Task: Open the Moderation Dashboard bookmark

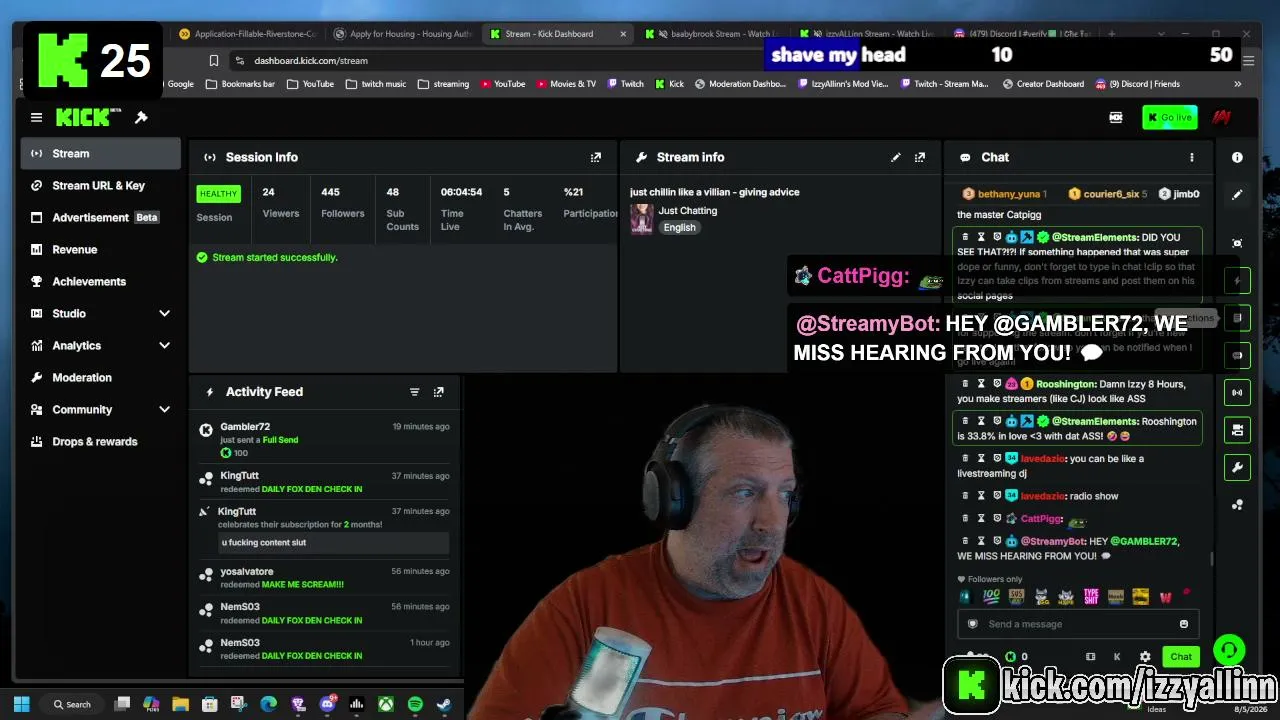Action: (x=740, y=84)
